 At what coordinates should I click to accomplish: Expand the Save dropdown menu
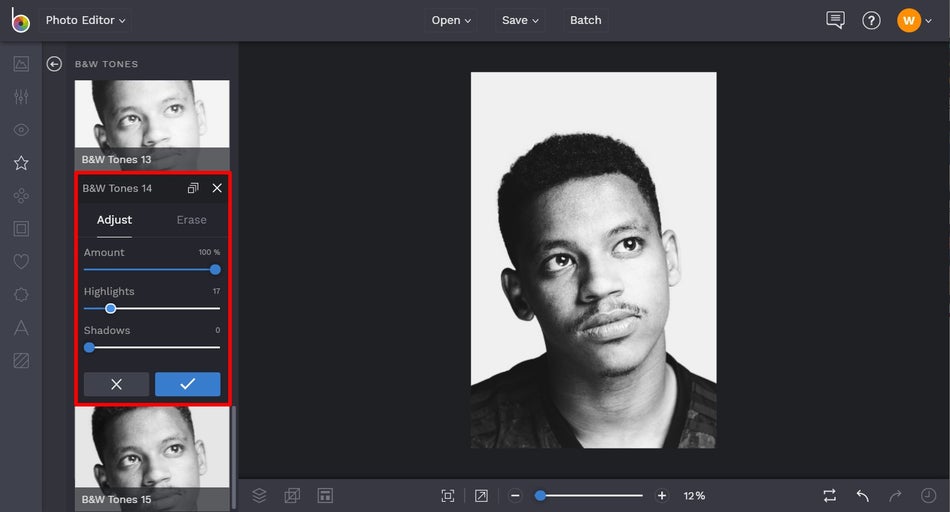click(x=520, y=20)
